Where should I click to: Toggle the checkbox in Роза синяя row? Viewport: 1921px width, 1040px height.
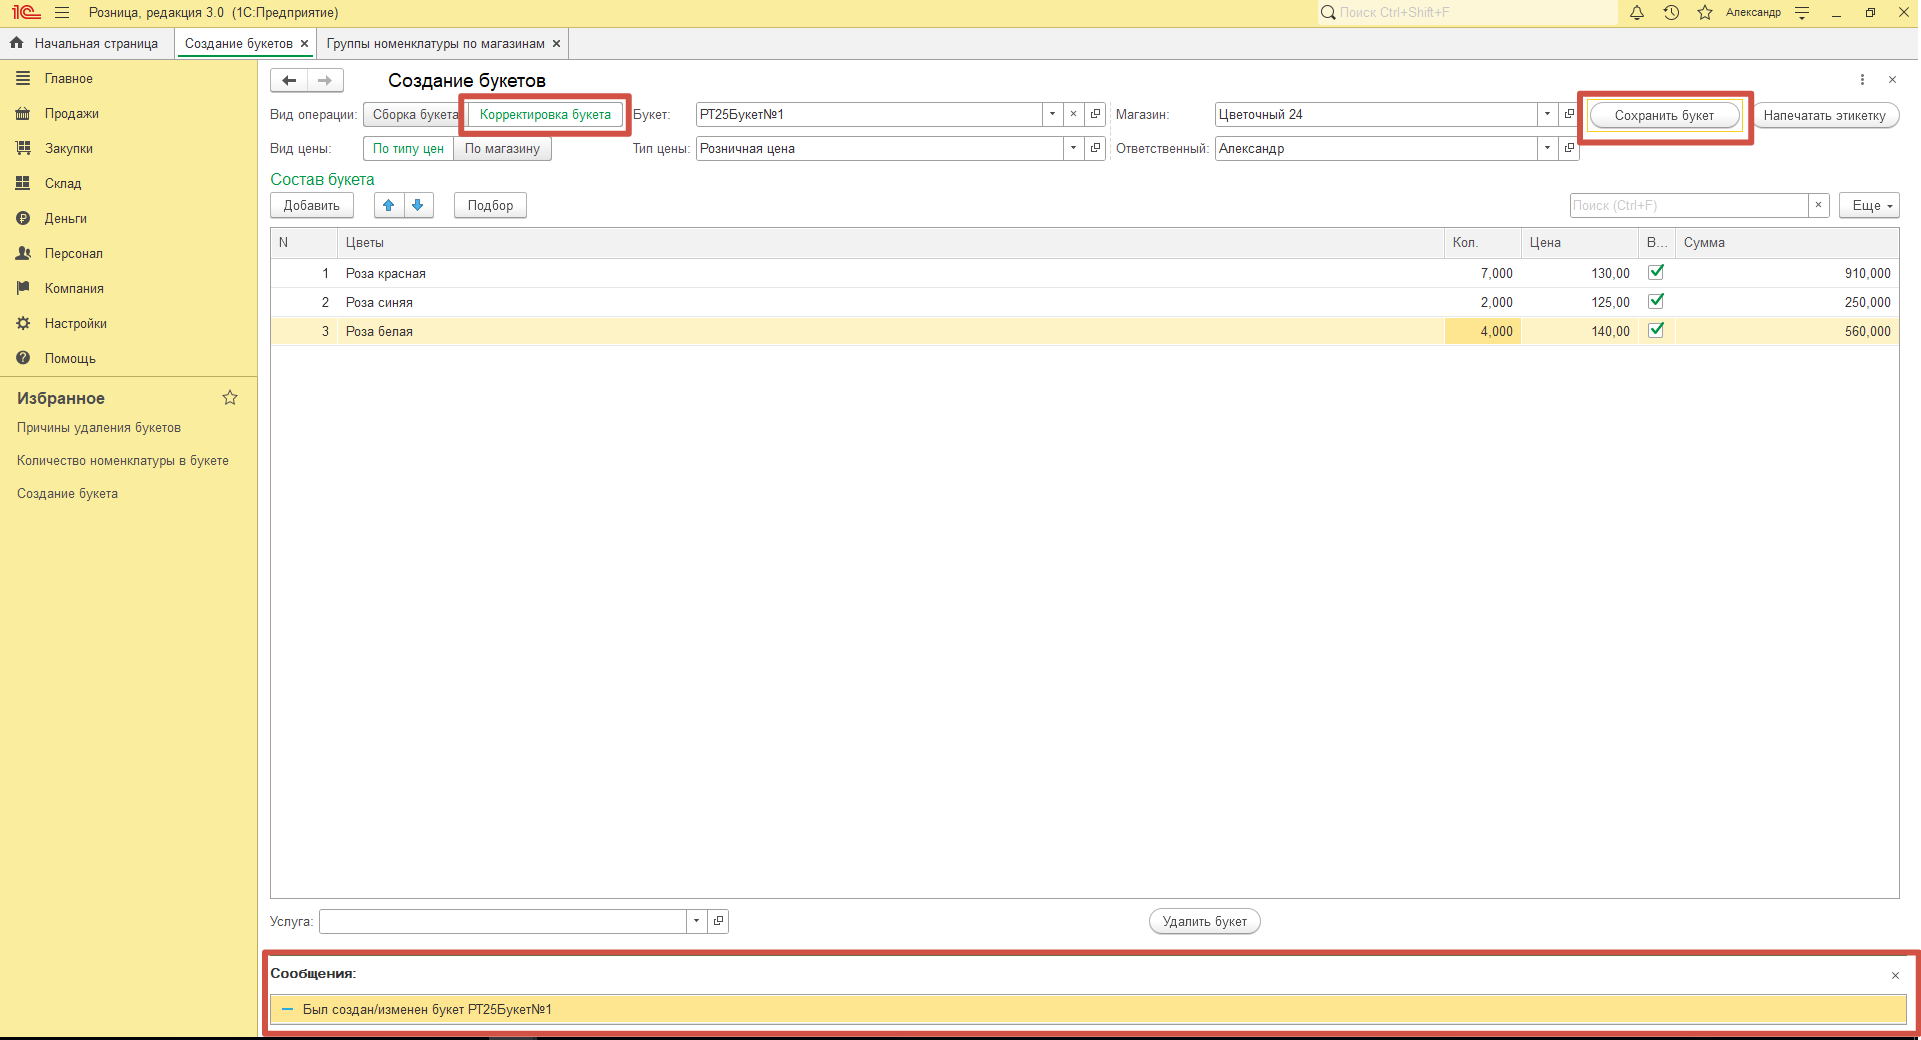(1656, 301)
